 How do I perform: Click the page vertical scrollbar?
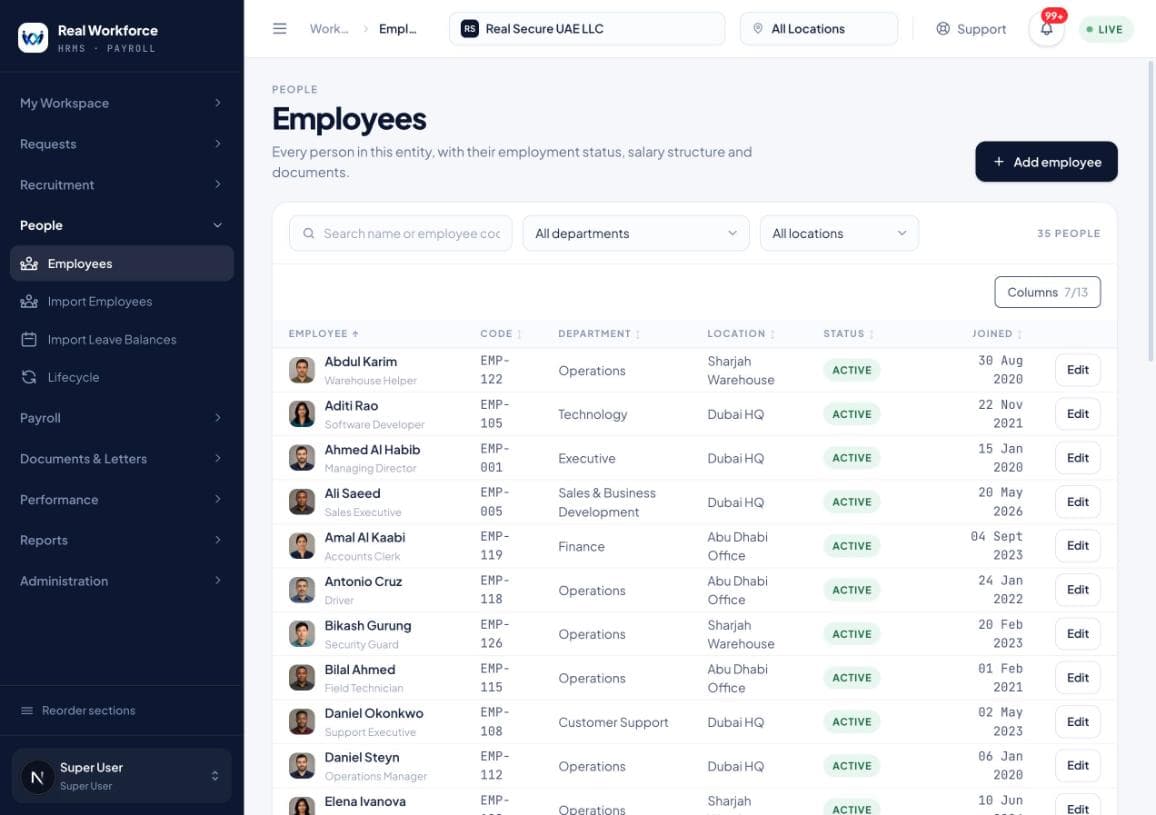tap(1151, 212)
